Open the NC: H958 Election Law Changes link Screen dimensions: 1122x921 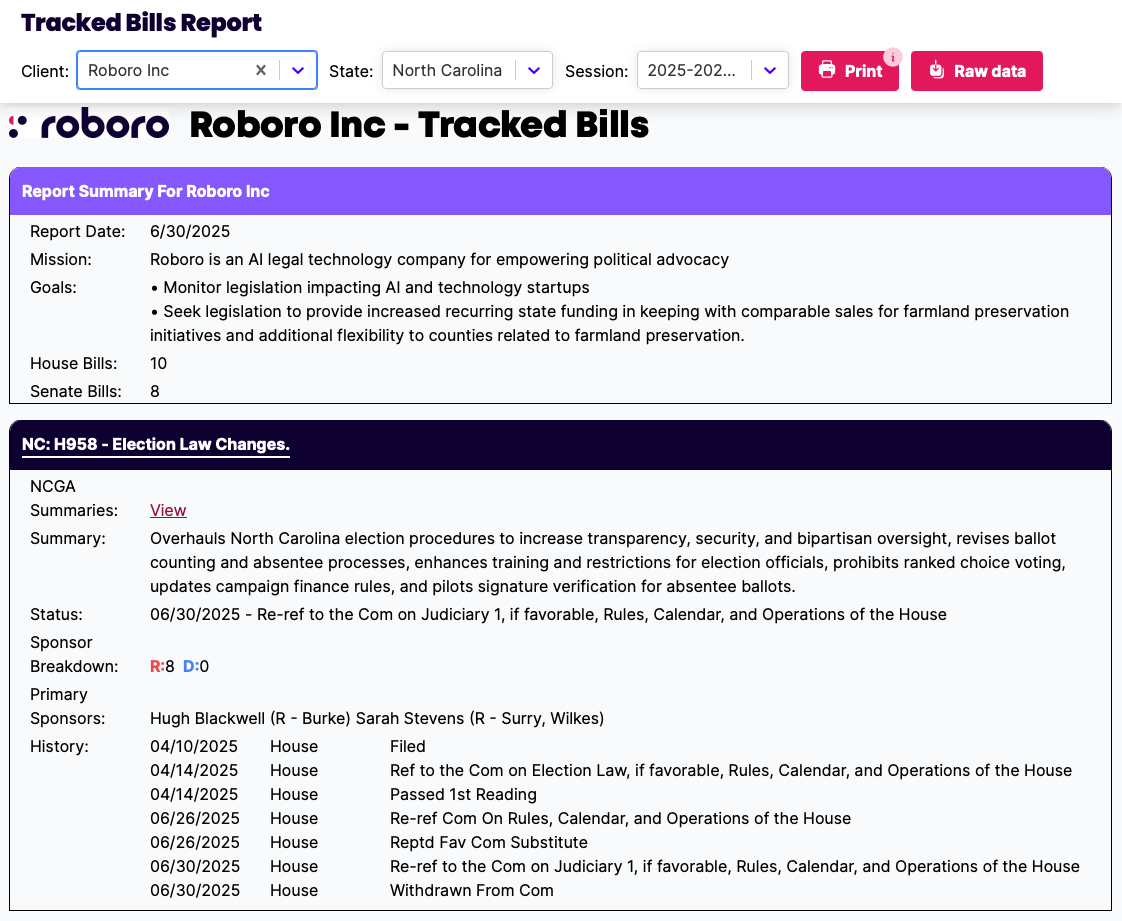click(x=156, y=444)
